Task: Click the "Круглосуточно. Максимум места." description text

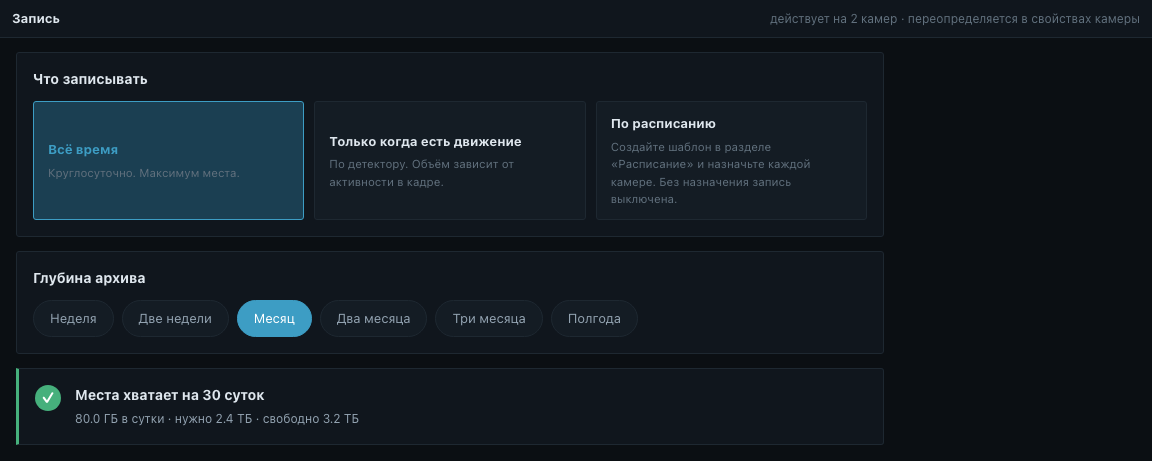Action: click(x=144, y=174)
